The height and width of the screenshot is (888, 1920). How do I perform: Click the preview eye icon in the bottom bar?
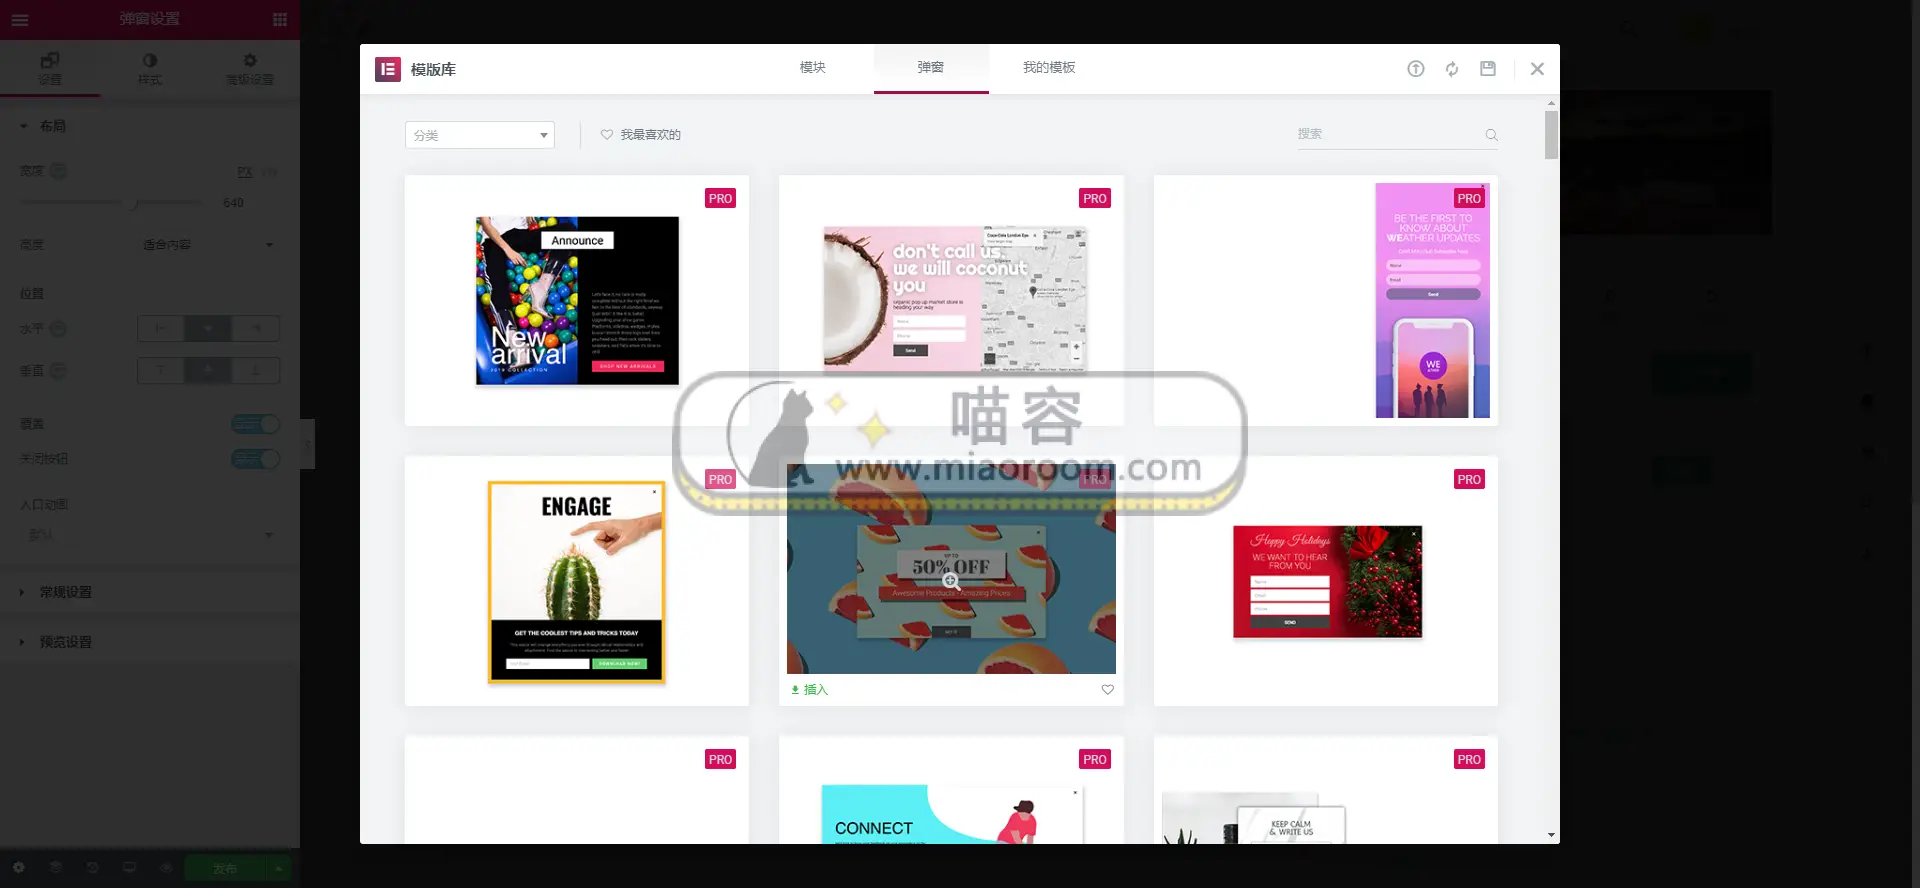[166, 868]
